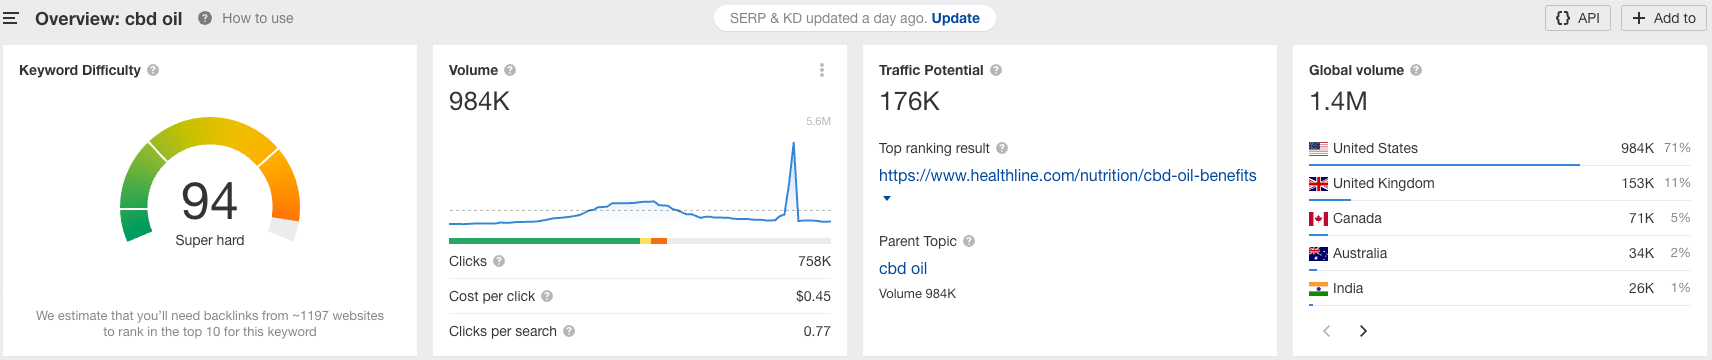Screen dimensions: 1712x360
Task: Click the Parent Topic help icon
Action: 969,241
